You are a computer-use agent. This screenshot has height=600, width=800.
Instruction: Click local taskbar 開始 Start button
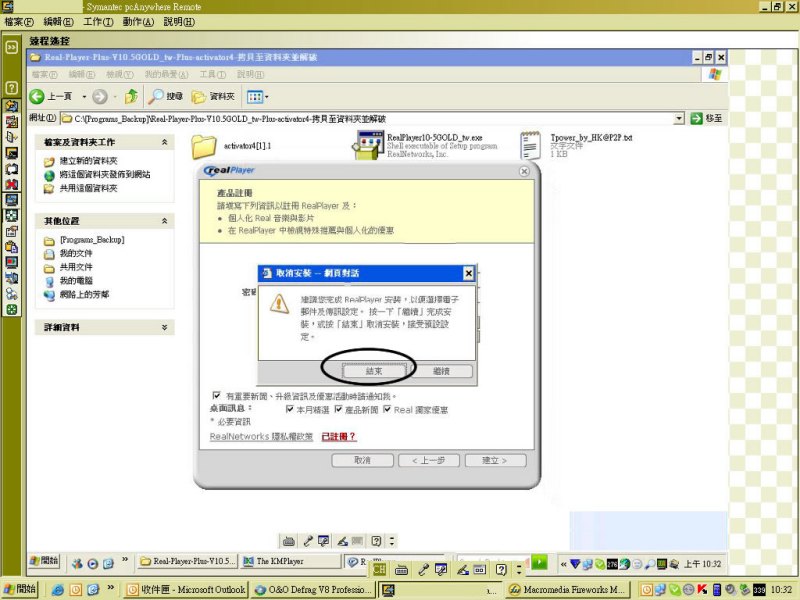(20, 589)
